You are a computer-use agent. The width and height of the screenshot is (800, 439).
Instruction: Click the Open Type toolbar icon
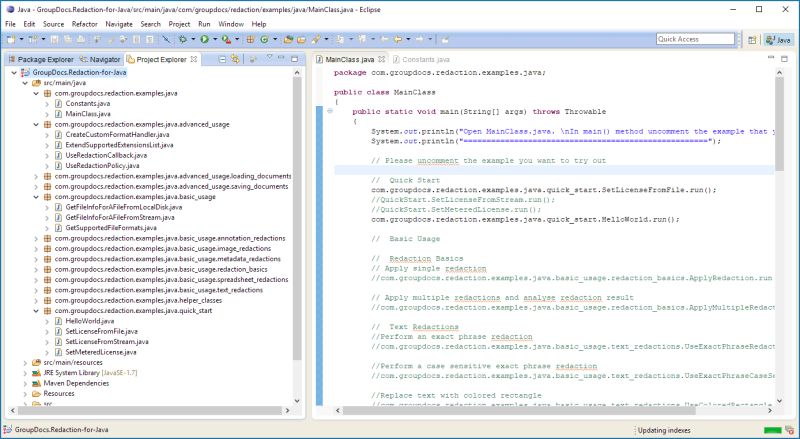coord(288,39)
